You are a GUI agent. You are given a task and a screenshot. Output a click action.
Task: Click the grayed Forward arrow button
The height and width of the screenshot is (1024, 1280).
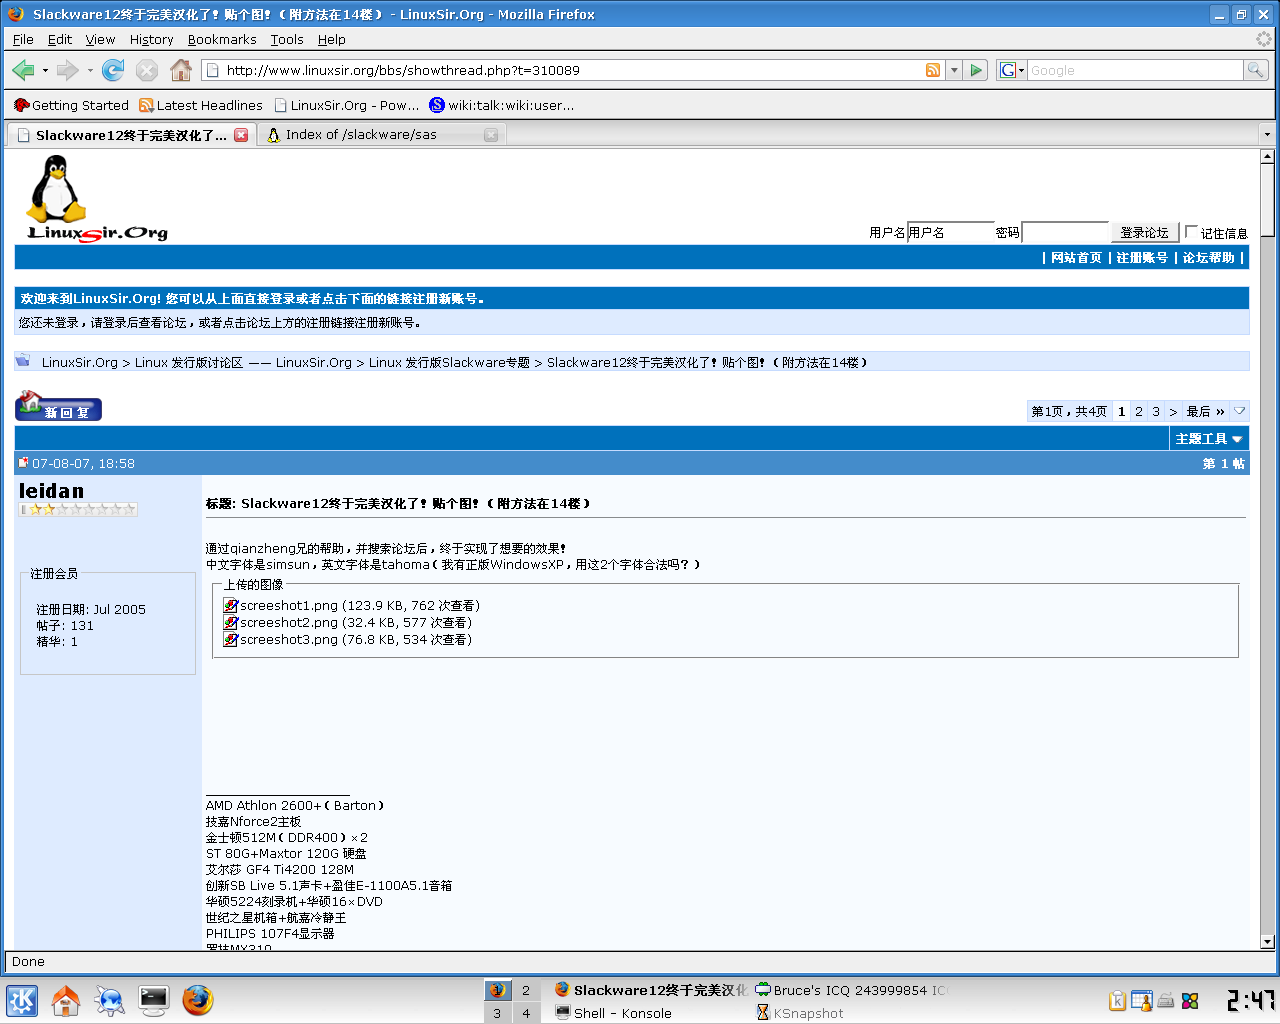point(67,70)
